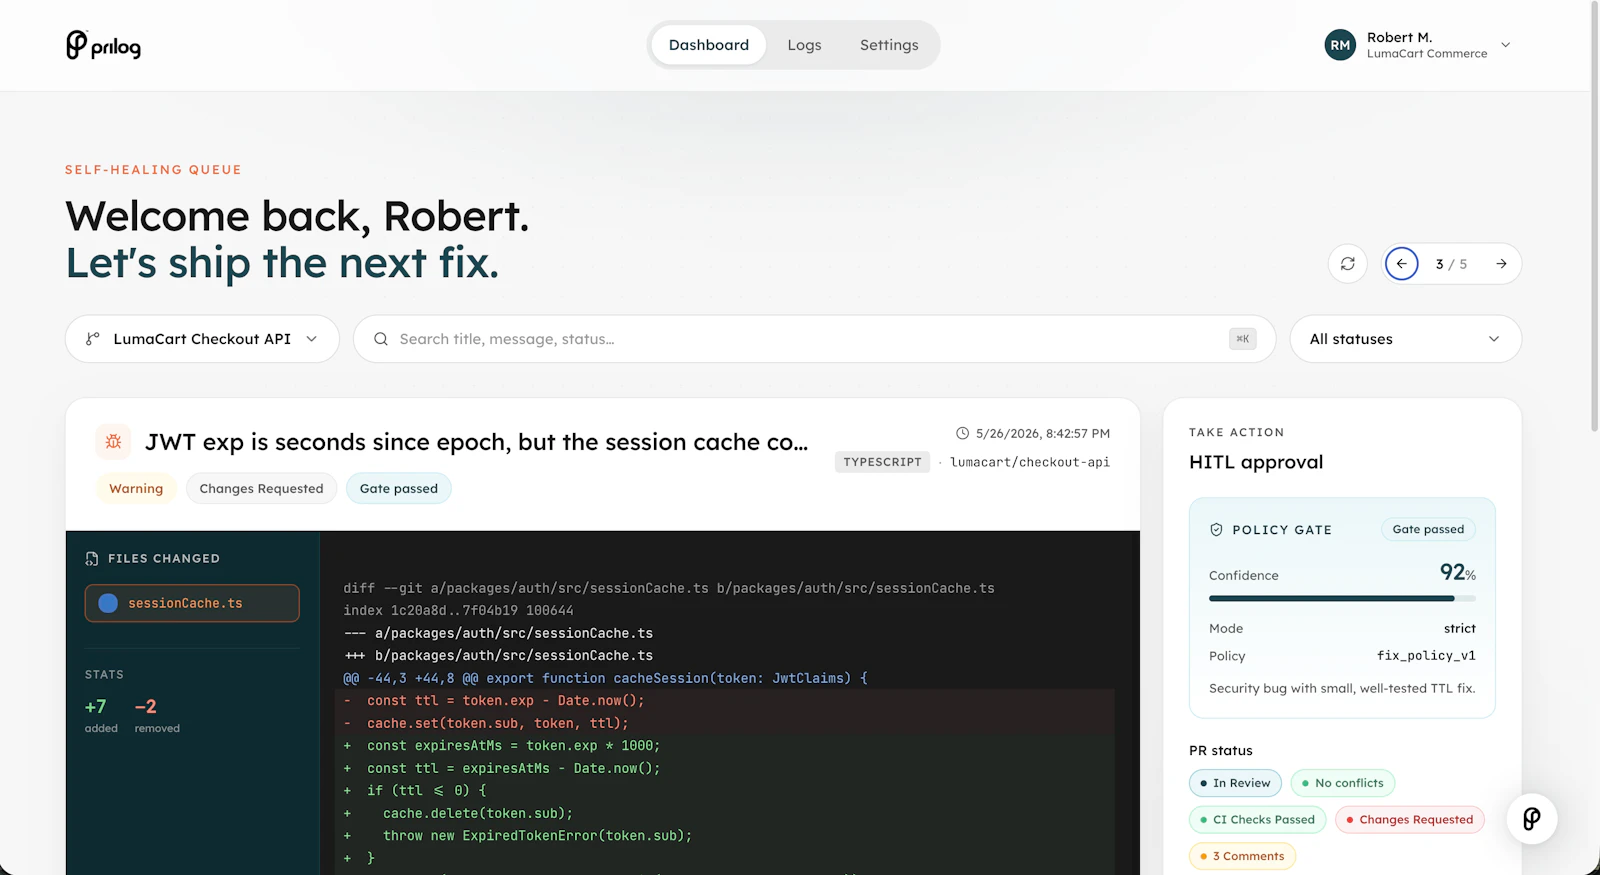Click the Changes Requested PR status chip
The image size is (1600, 875).
pos(1410,820)
